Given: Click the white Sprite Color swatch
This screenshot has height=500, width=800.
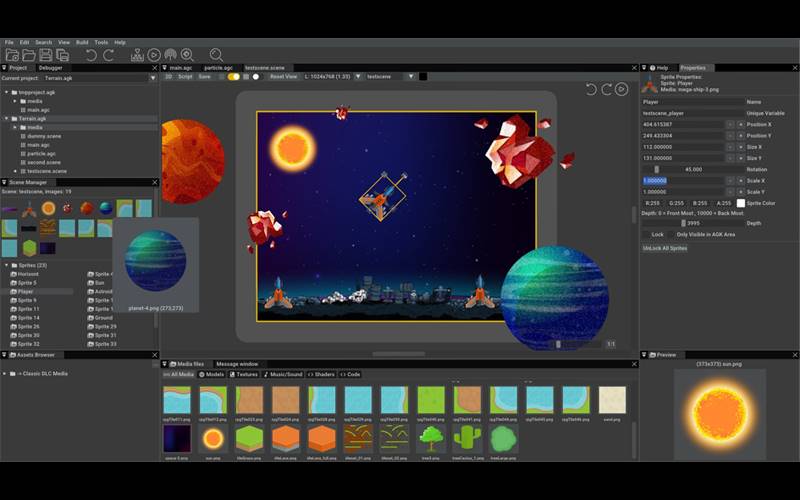Looking at the screenshot, I should (x=741, y=202).
